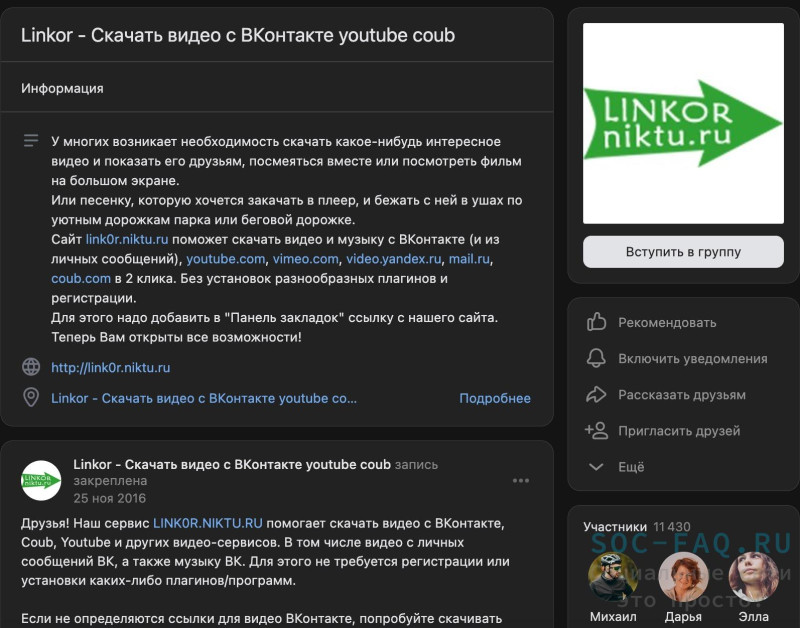Open Дарья's member avatar
The height and width of the screenshot is (628, 800).
click(683, 576)
